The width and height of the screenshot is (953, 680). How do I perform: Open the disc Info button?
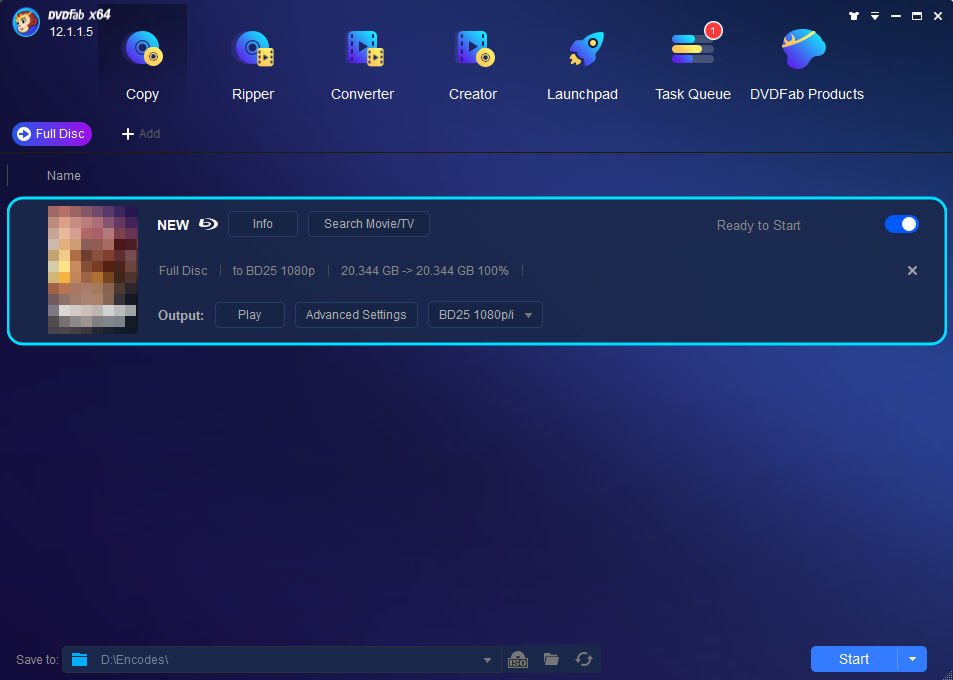point(263,224)
